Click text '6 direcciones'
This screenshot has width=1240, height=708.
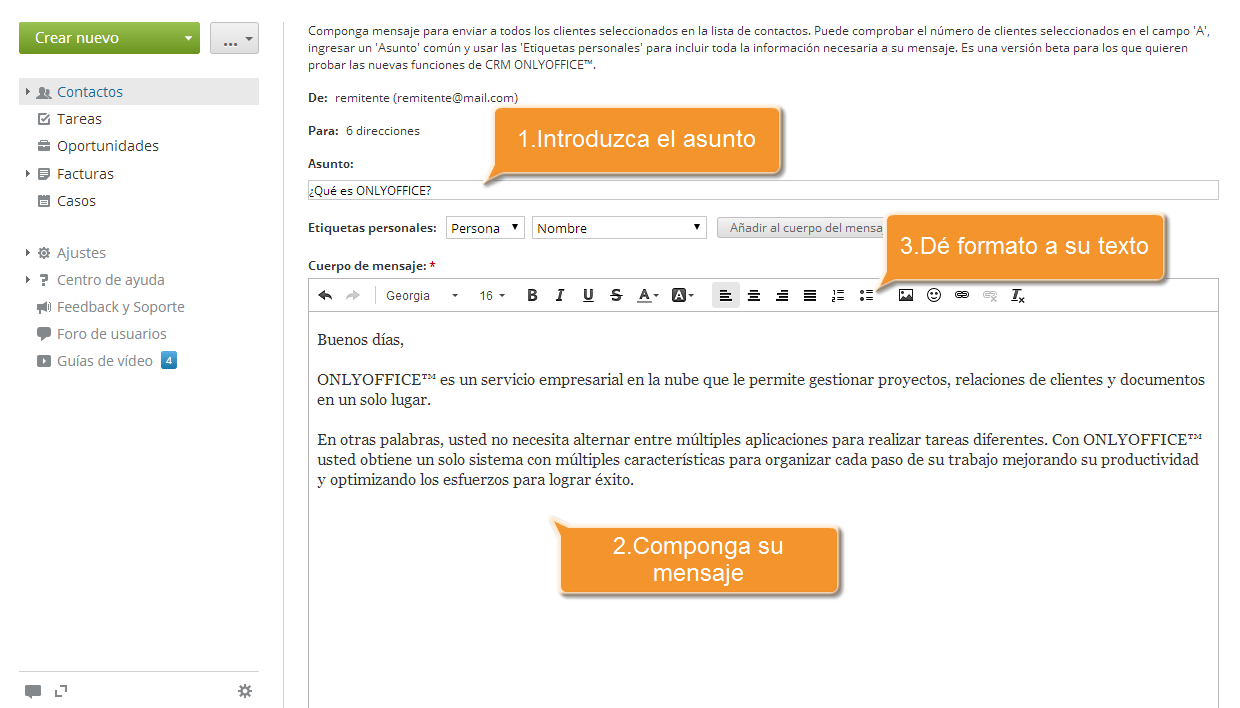tap(383, 131)
